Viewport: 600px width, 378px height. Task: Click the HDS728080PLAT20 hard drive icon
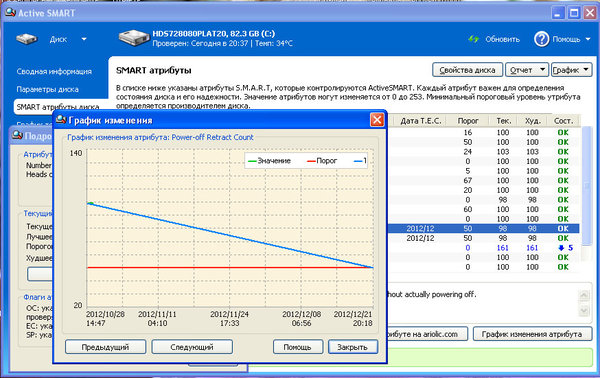click(134, 38)
